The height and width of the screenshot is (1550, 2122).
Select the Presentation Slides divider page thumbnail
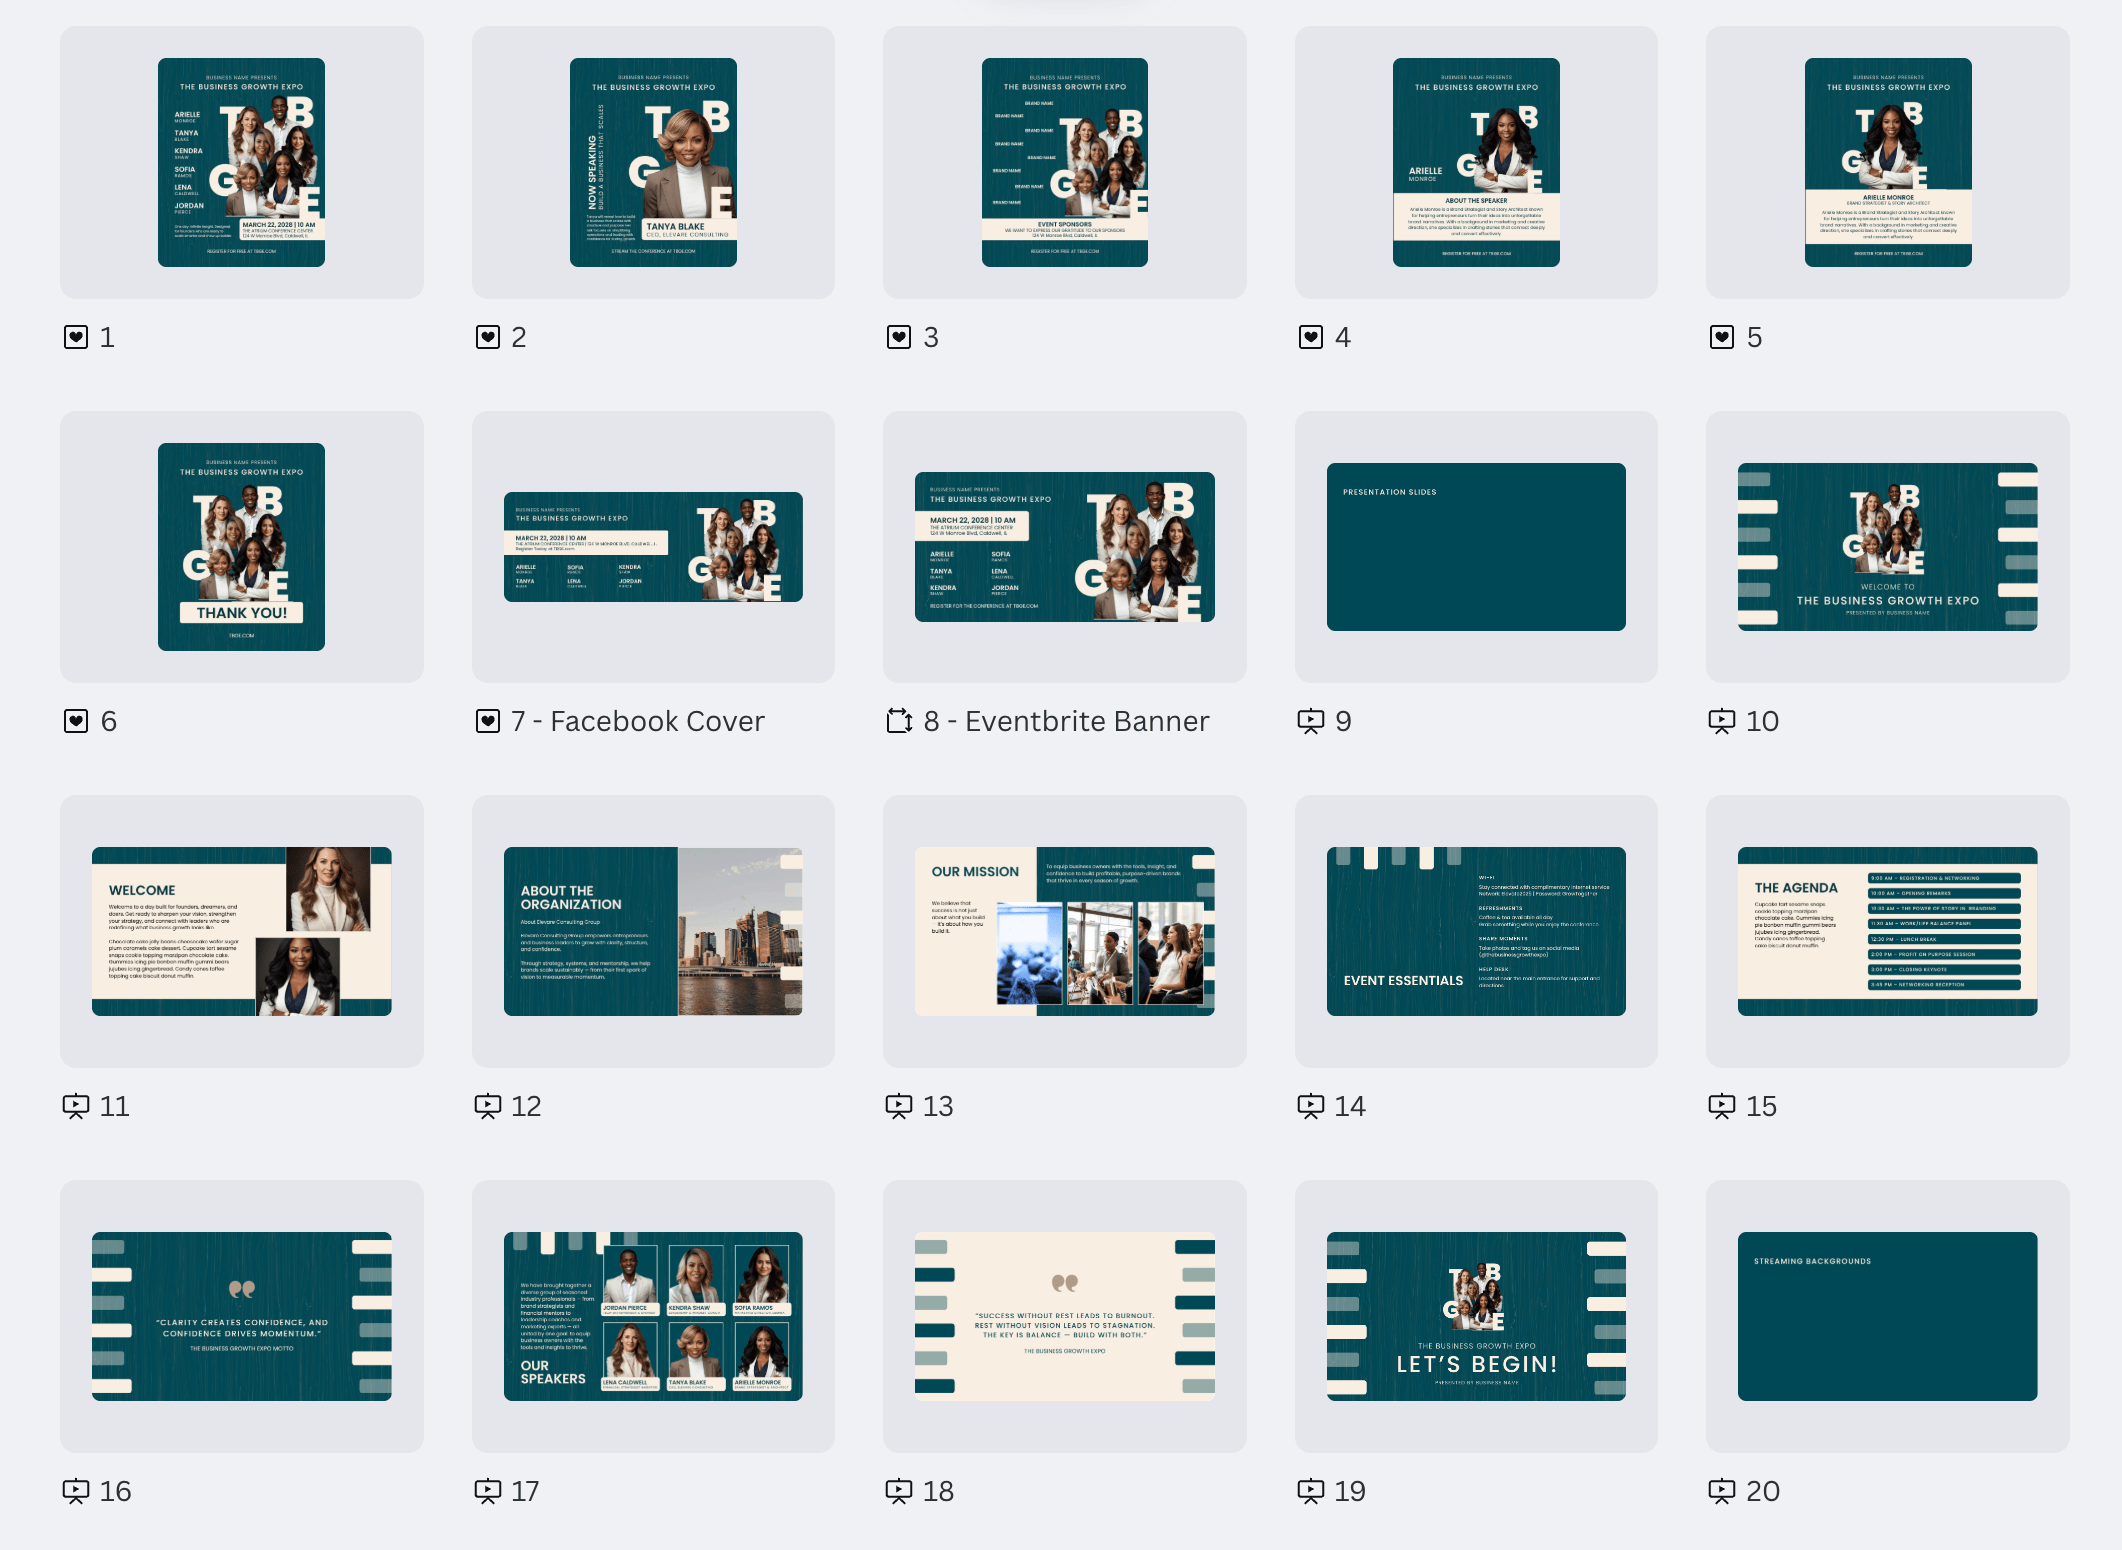[x=1476, y=547]
